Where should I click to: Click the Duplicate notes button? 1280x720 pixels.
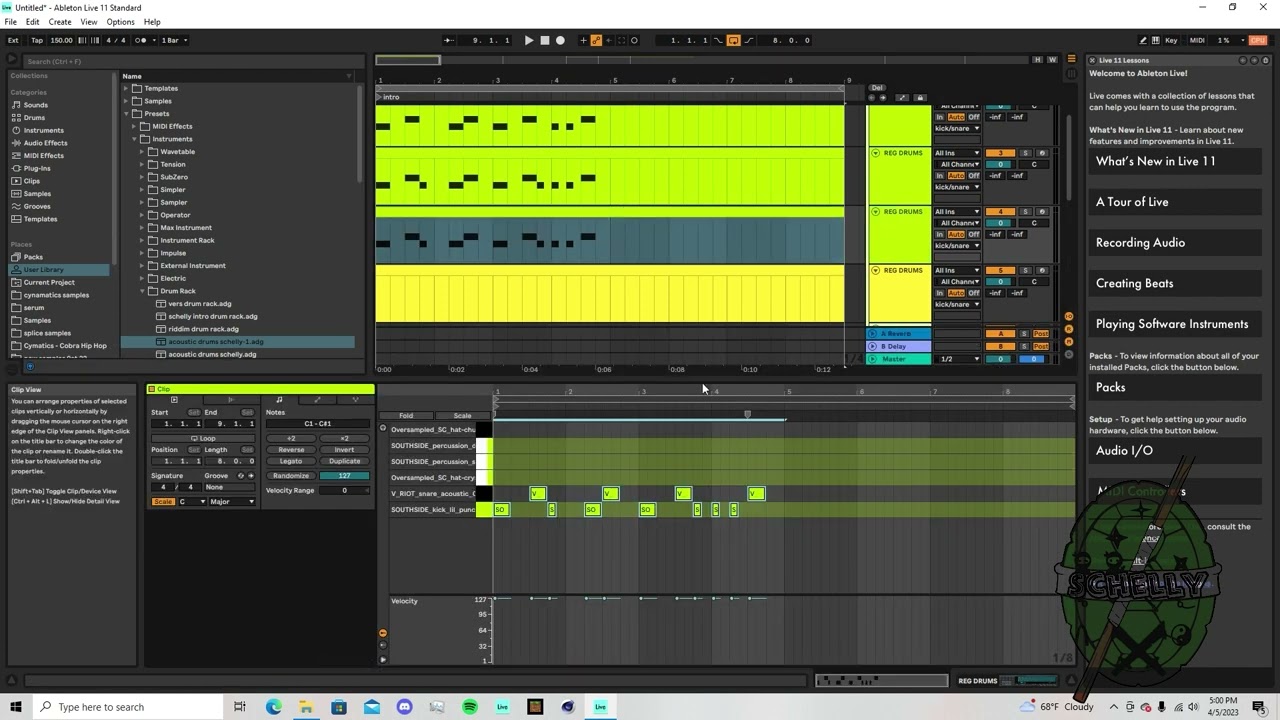coord(344,461)
